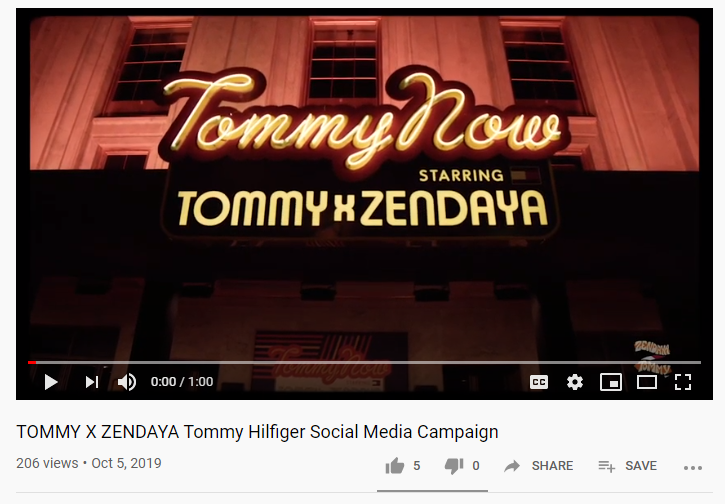Toggle theater mode view
Viewport: 725px width, 504px height.
click(x=646, y=382)
